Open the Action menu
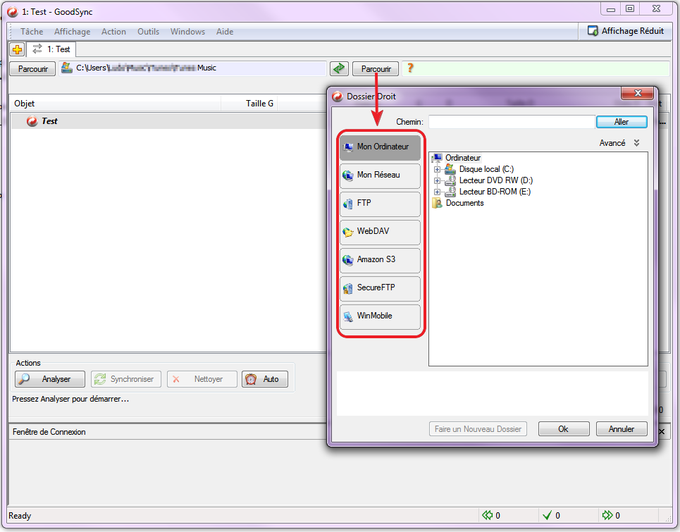Viewport: 680px width, 532px height. click(x=114, y=32)
